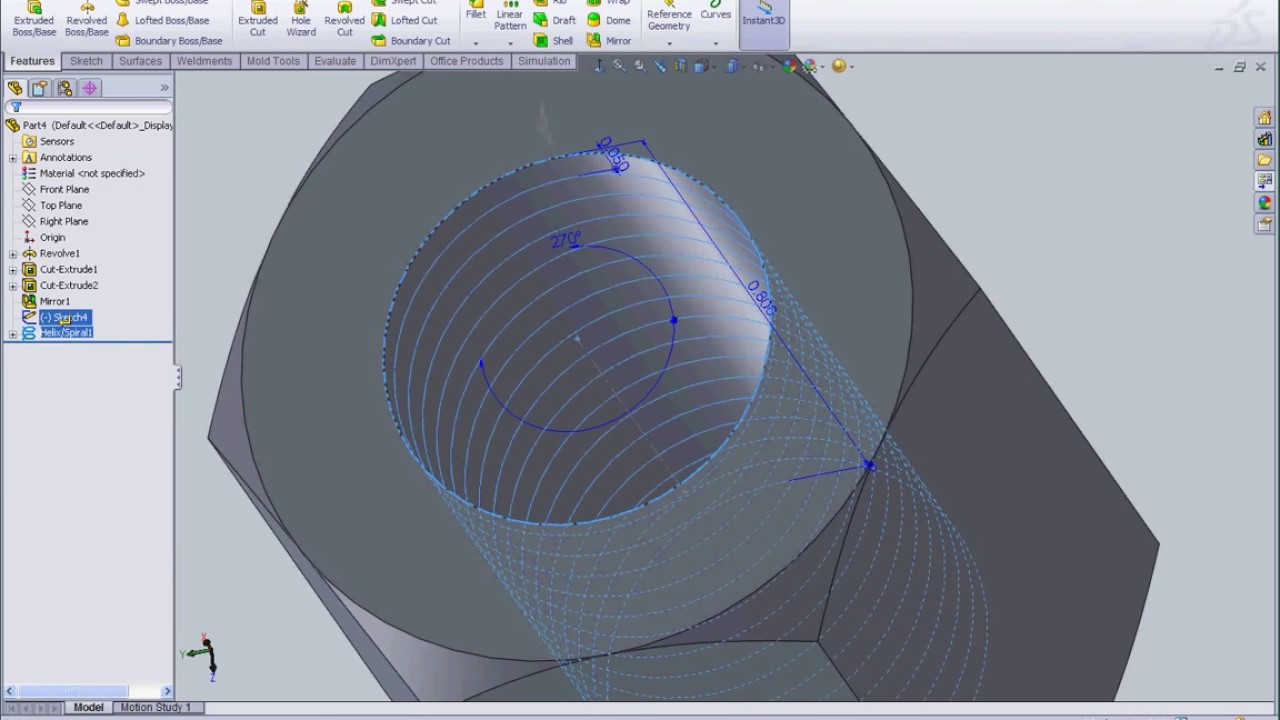Switch to the Model tab
Viewport: 1280px width, 720px height.
(x=88, y=707)
